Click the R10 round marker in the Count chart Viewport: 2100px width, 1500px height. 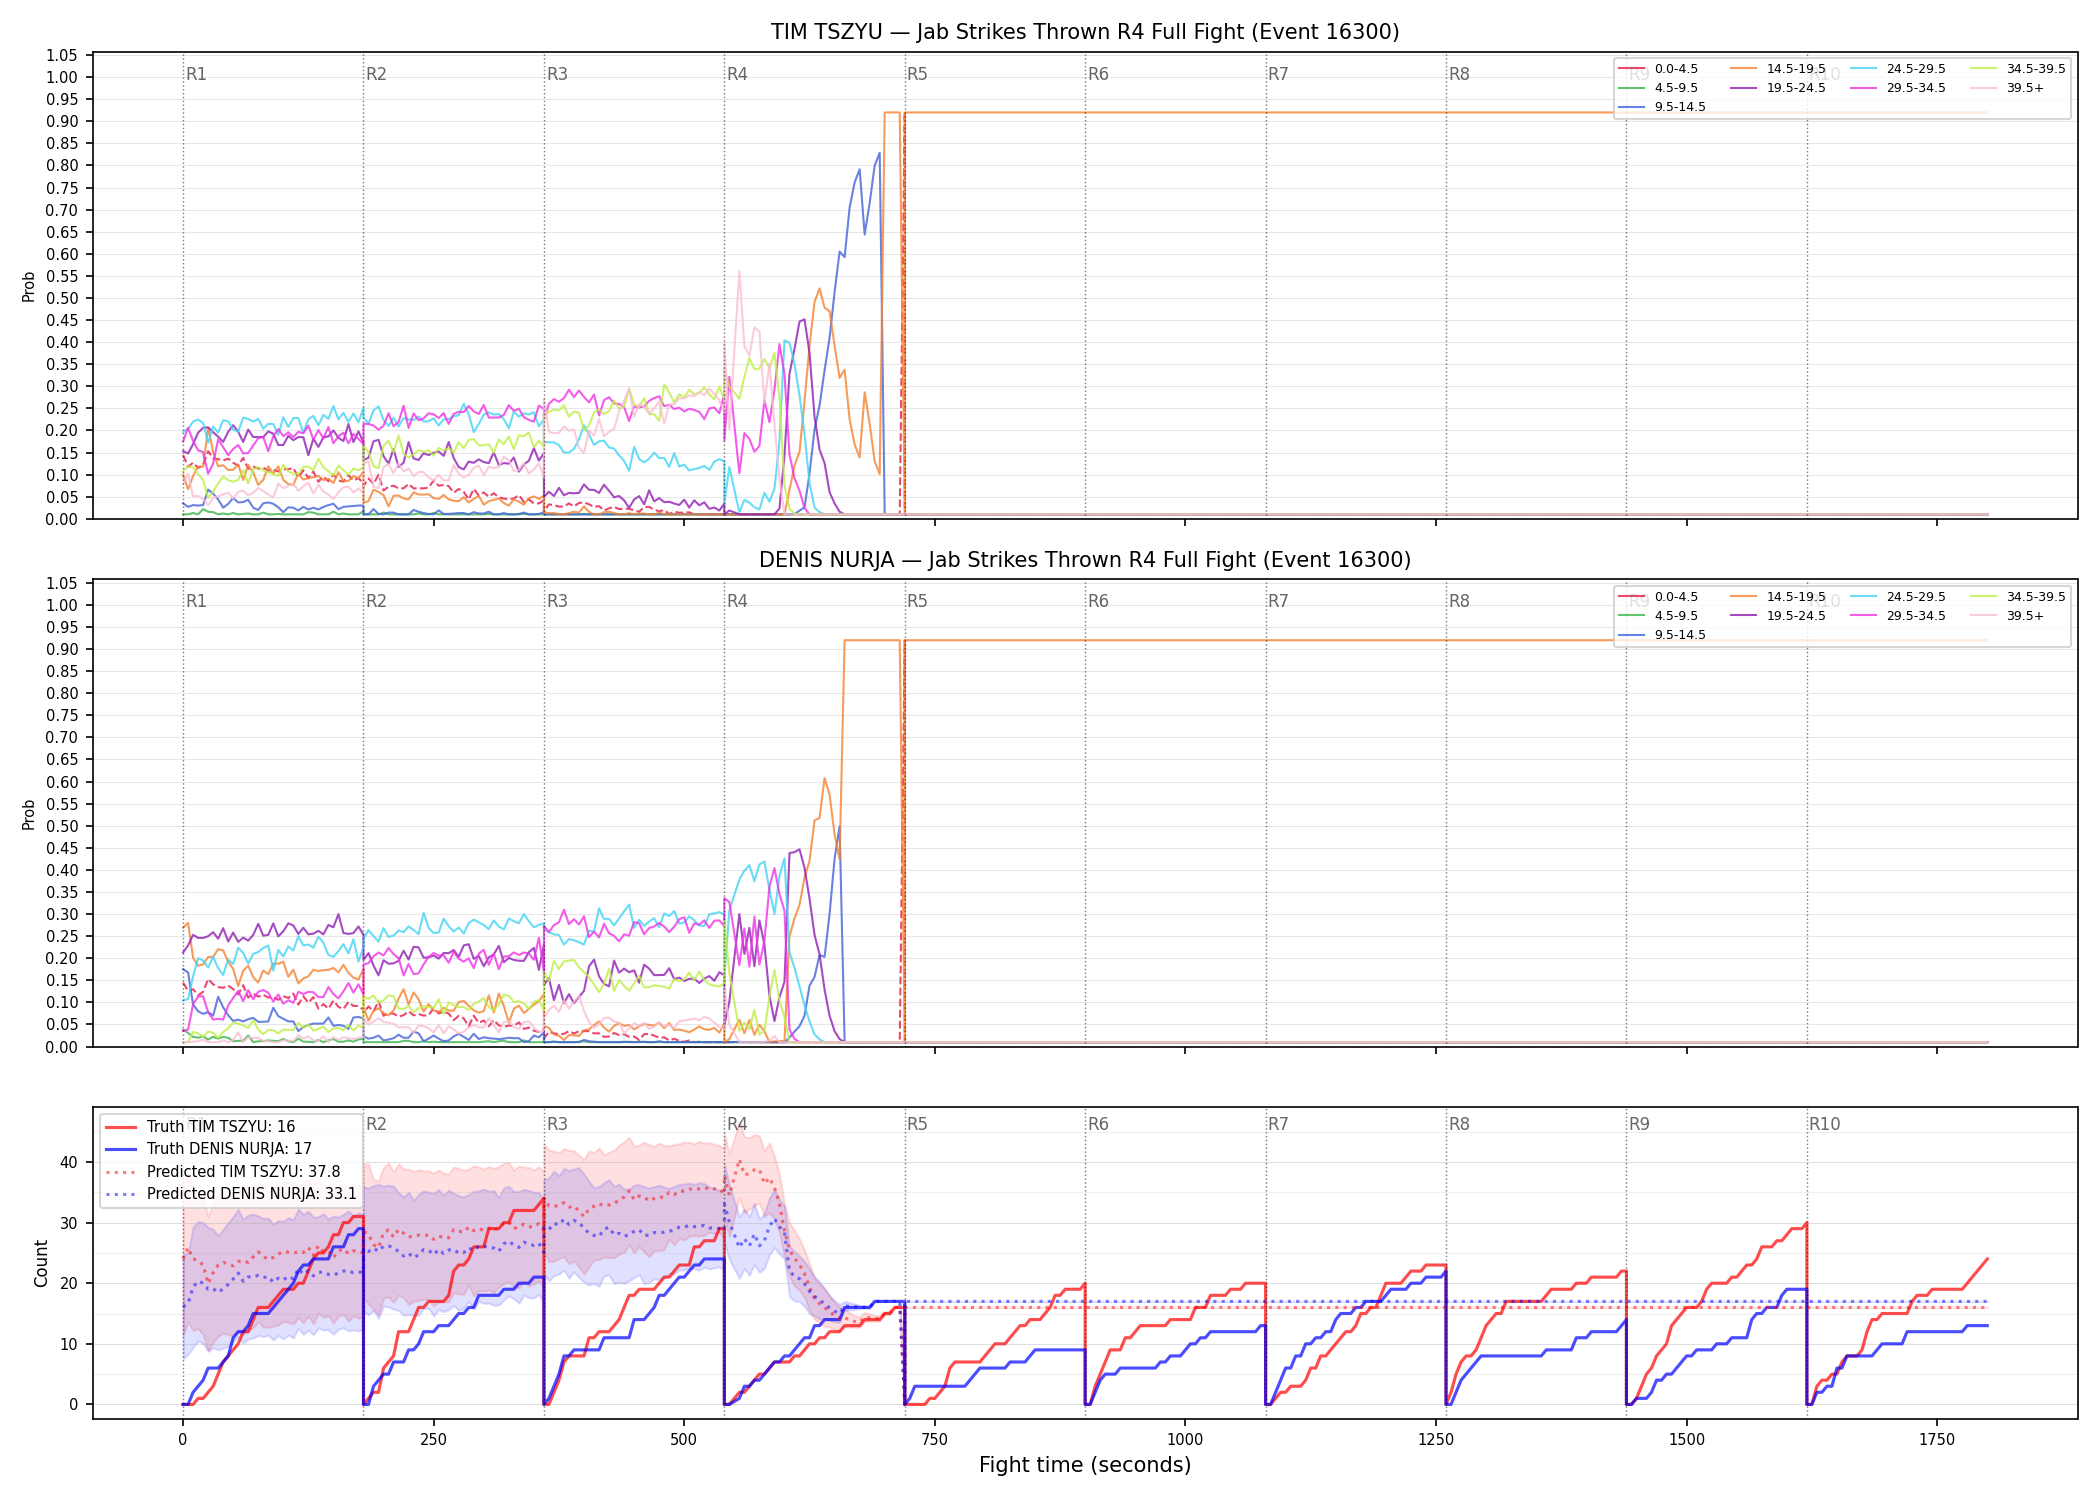pyautogui.click(x=1824, y=1124)
